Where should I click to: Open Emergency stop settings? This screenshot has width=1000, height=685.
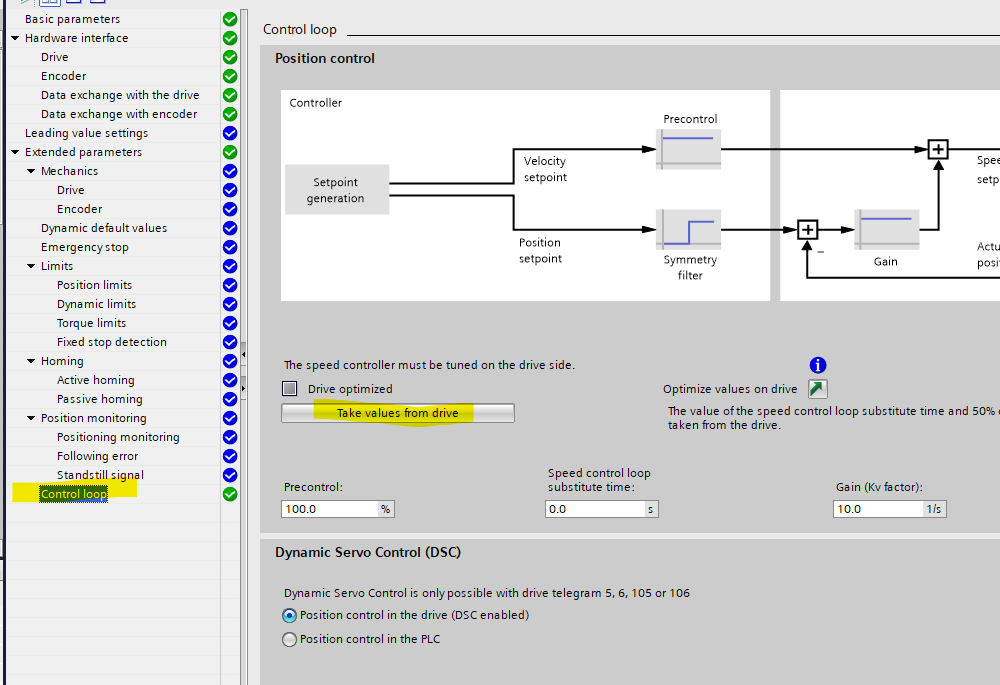tap(85, 247)
